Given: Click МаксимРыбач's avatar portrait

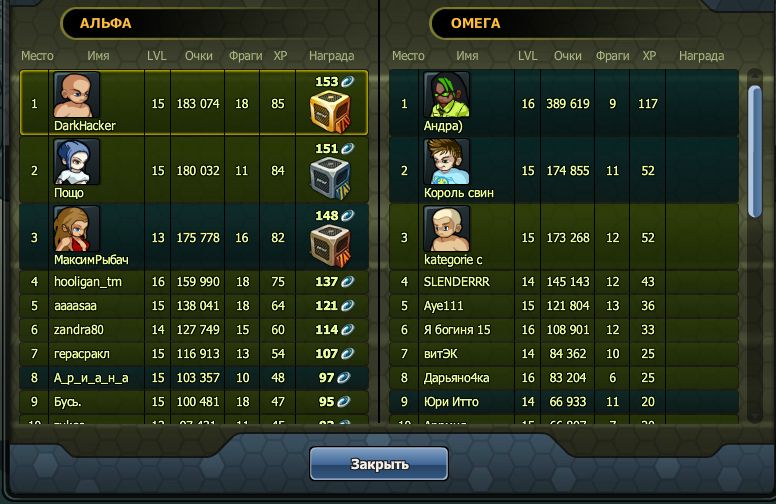Looking at the screenshot, I should point(77,229).
